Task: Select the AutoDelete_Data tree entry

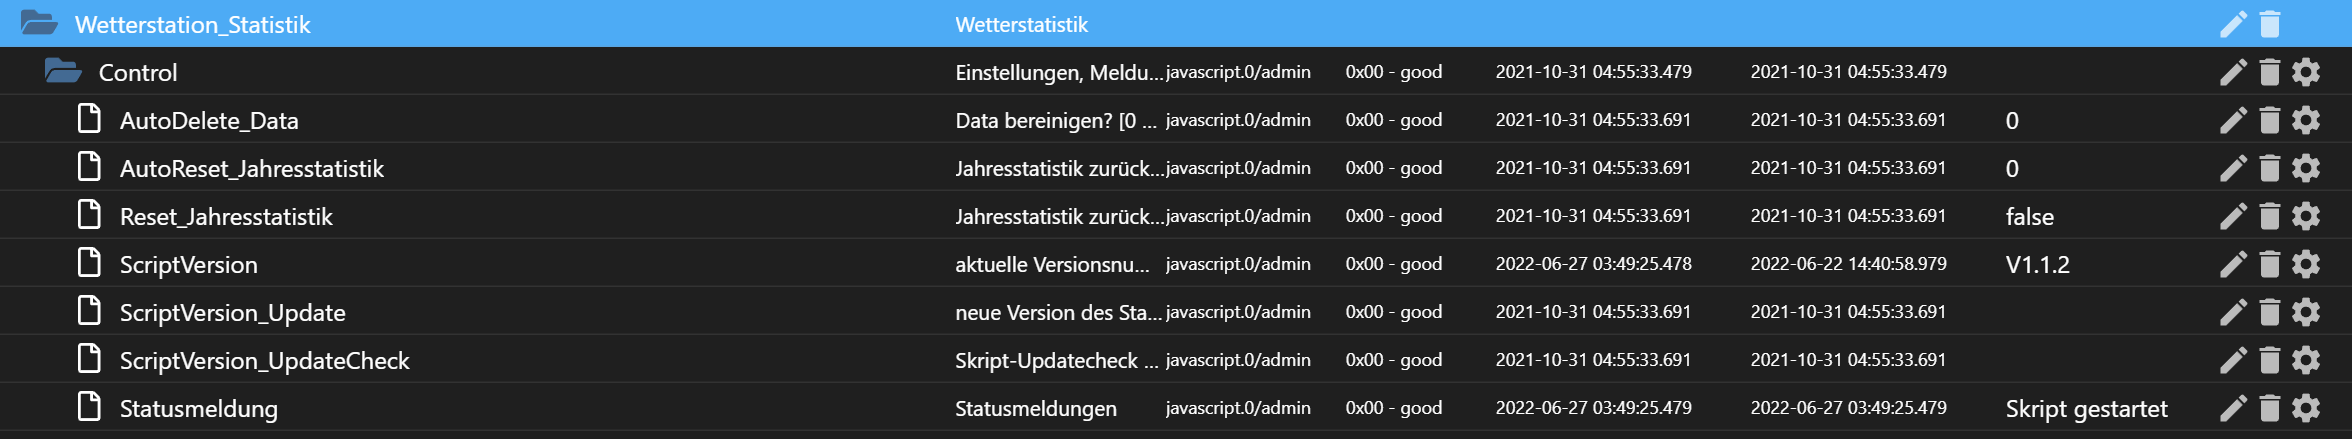Action: coord(209,121)
